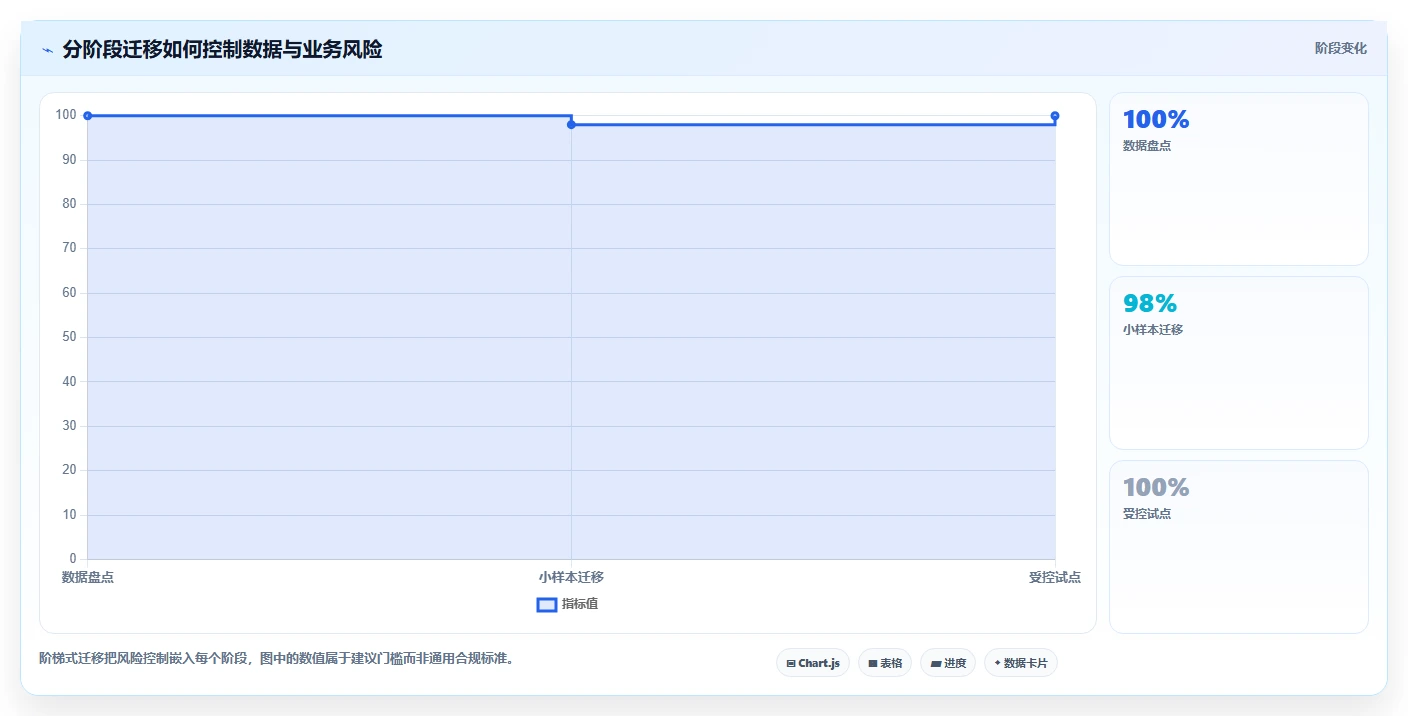Click the 指标值 legend text
This screenshot has height=716, width=1408.
coord(580,604)
